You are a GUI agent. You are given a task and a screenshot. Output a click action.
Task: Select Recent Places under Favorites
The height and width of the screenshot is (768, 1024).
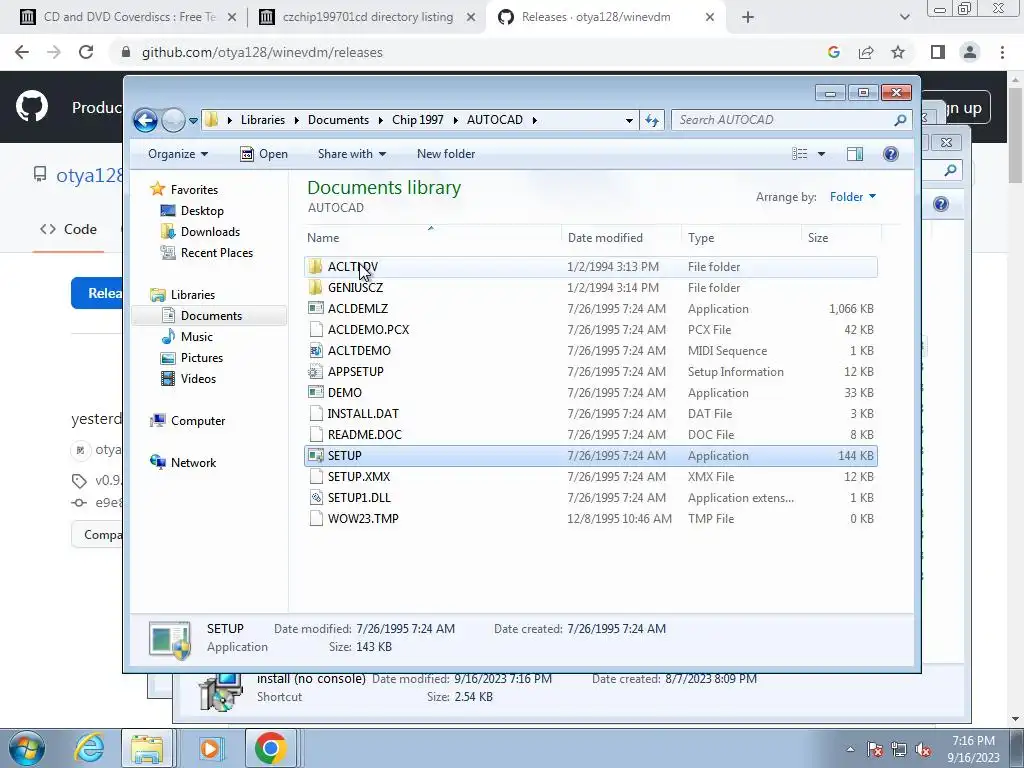[216, 253]
